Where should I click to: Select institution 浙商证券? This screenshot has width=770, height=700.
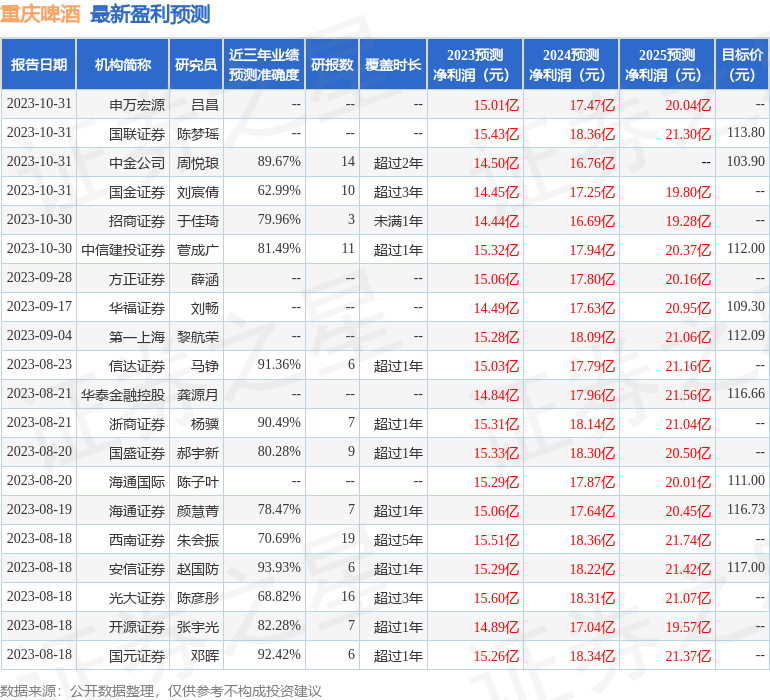click(137, 424)
